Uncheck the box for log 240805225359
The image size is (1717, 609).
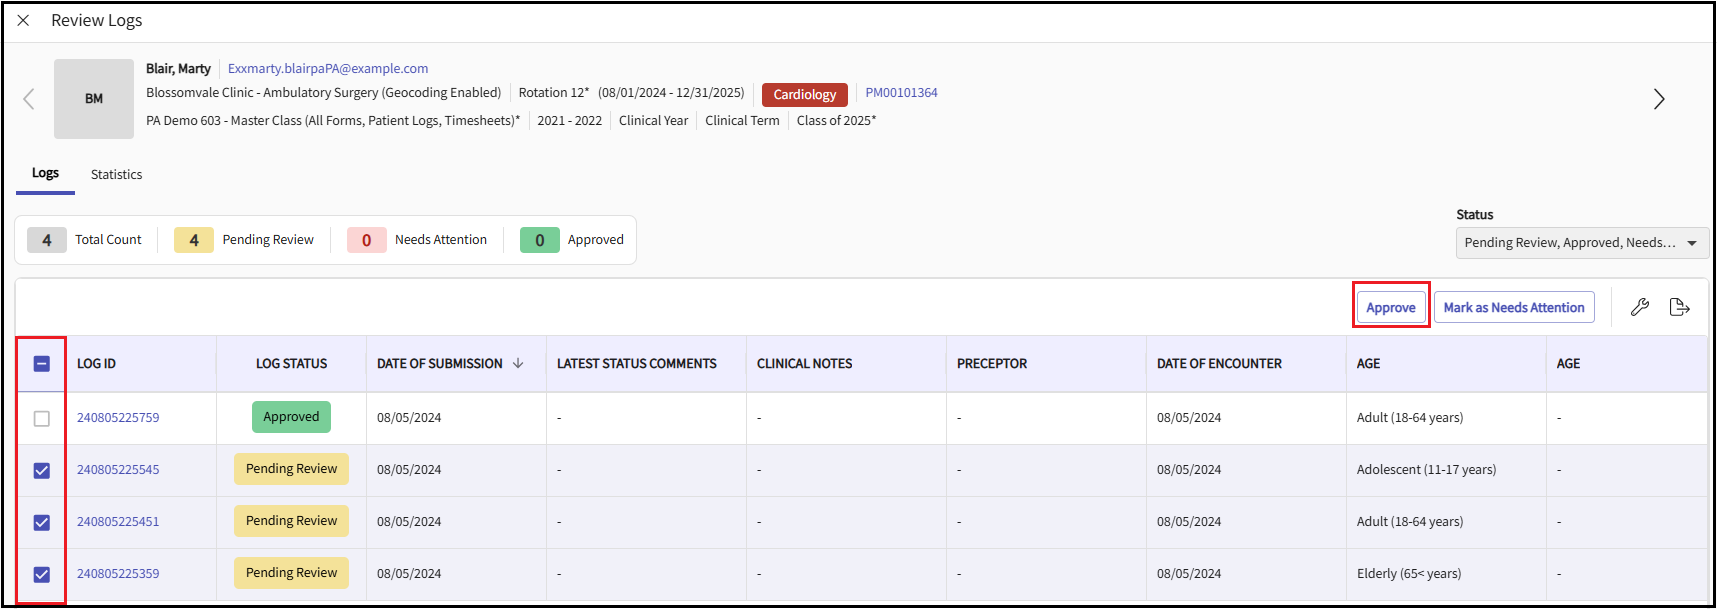pos(42,575)
